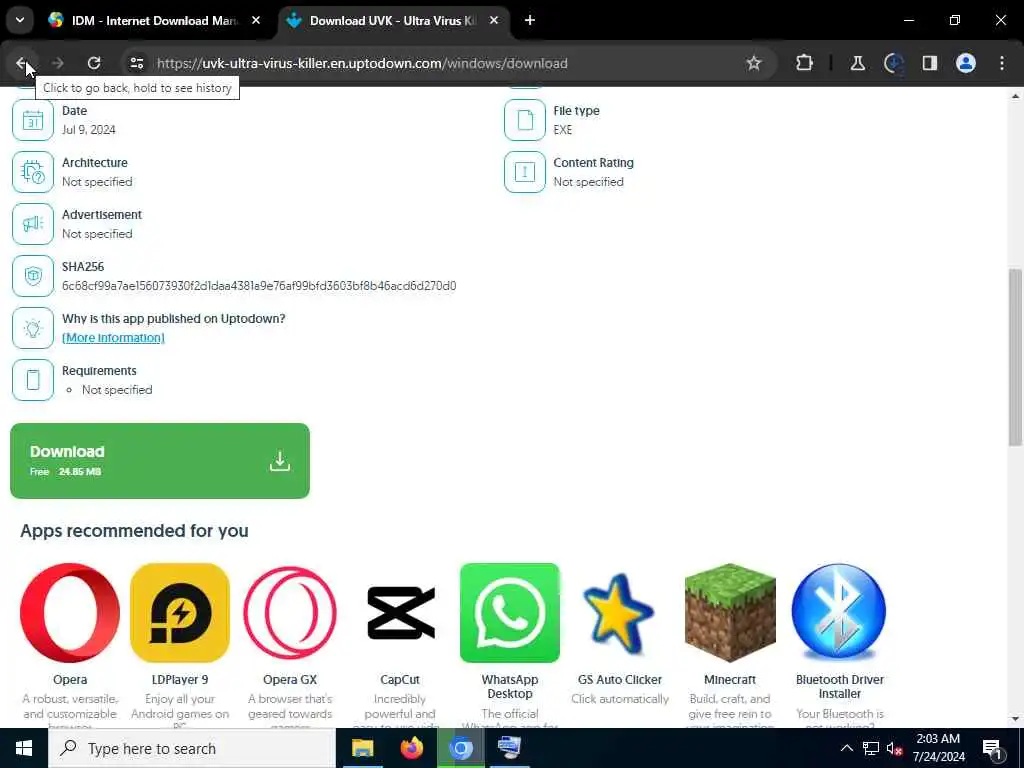Click the taskbar clock showing 2:03 AM
1024x768 pixels.
938,748
